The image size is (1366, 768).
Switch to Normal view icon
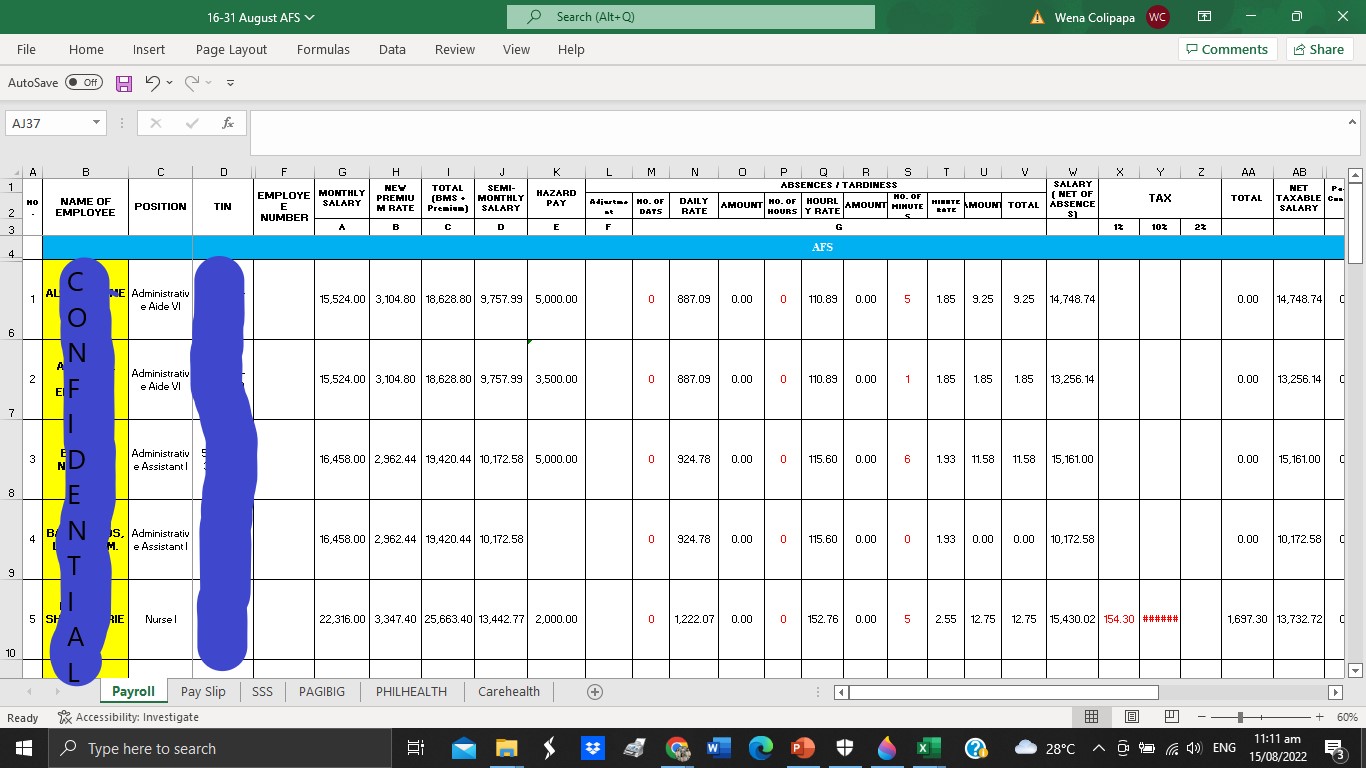click(x=1091, y=717)
